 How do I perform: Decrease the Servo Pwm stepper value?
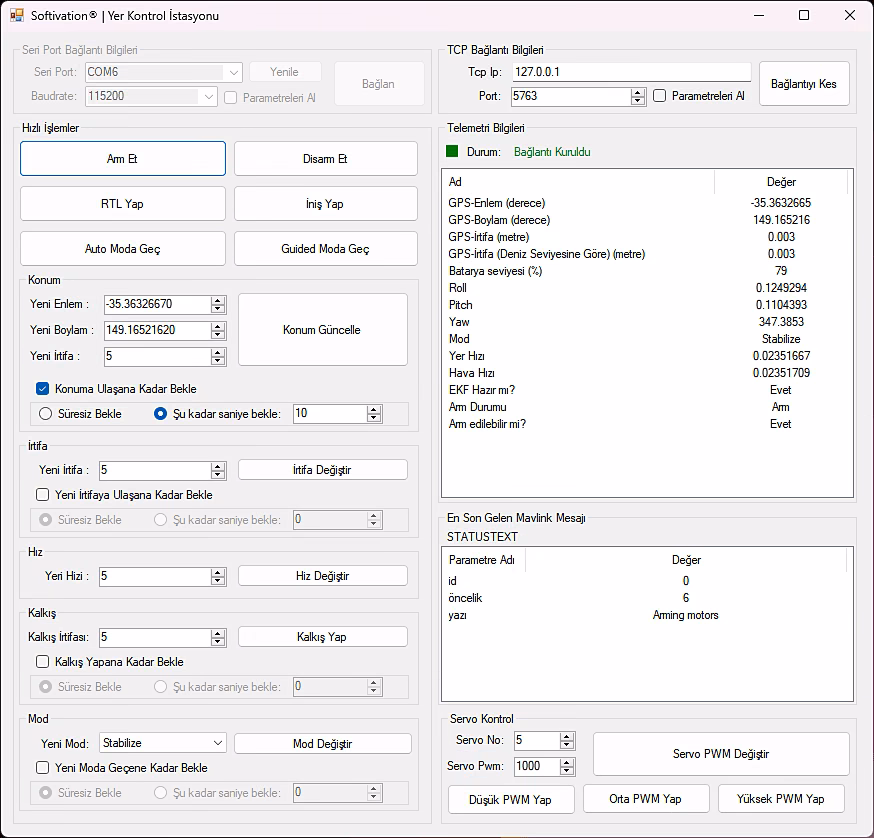(x=567, y=771)
